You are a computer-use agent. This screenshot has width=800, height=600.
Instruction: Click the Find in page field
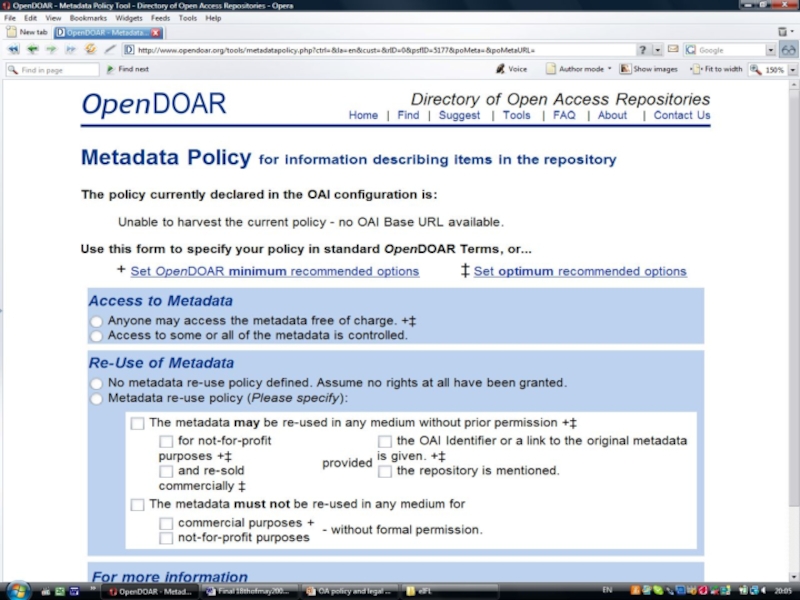[52, 70]
